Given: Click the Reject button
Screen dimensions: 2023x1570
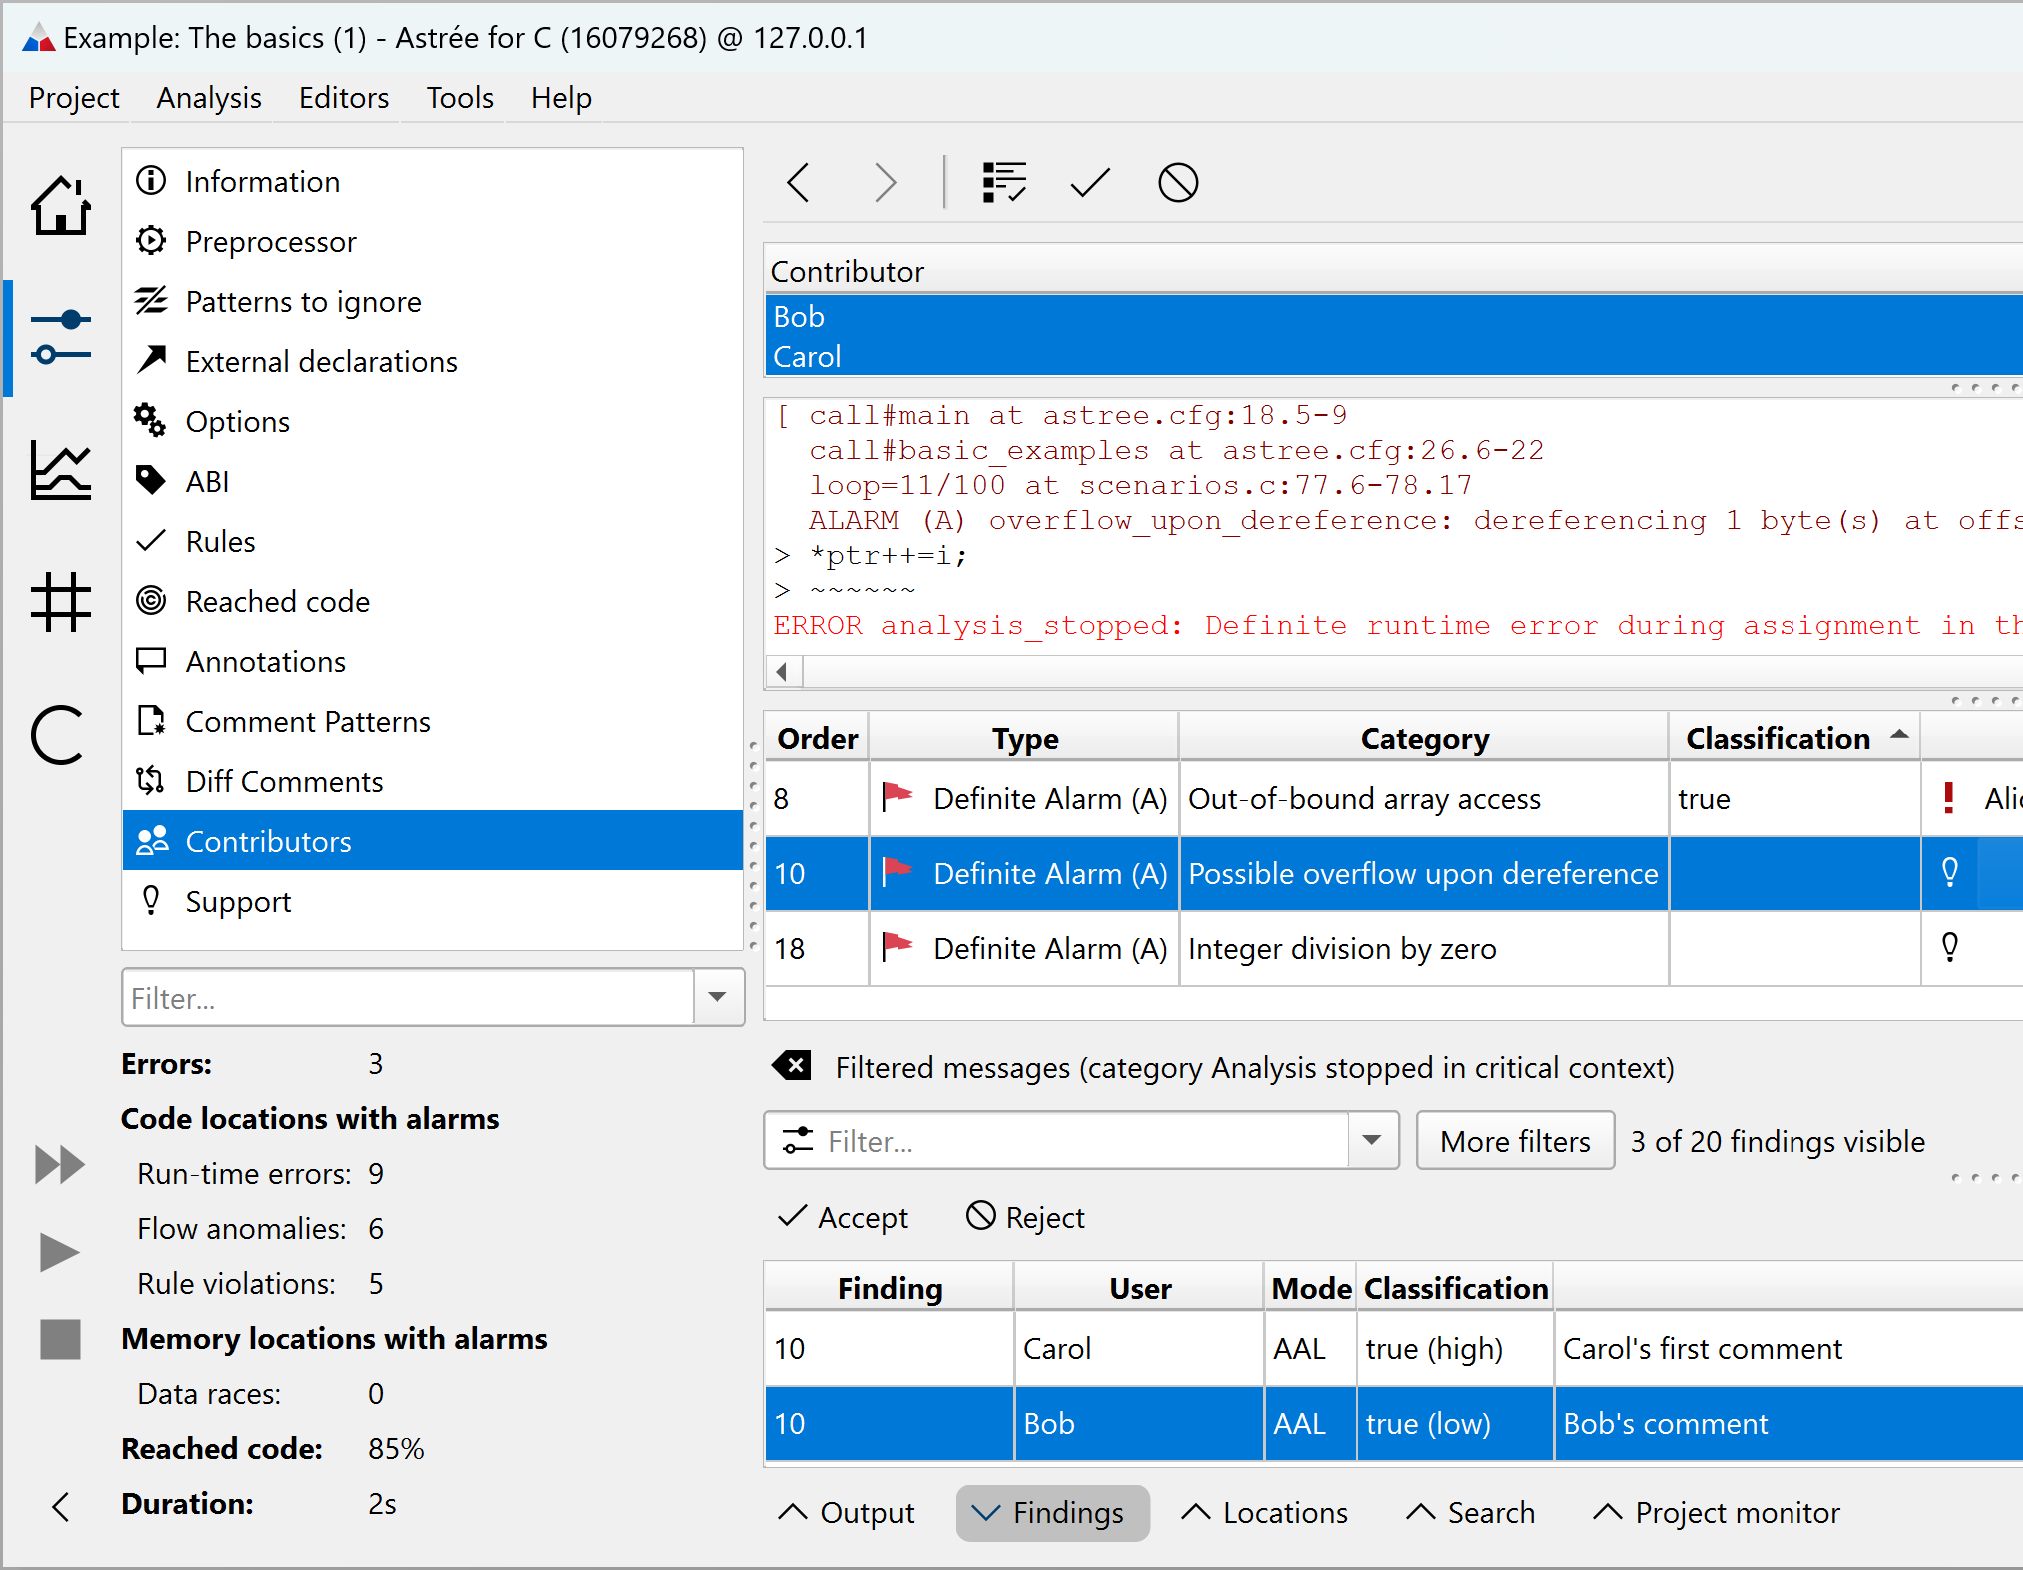Looking at the screenshot, I should tap(1025, 1217).
